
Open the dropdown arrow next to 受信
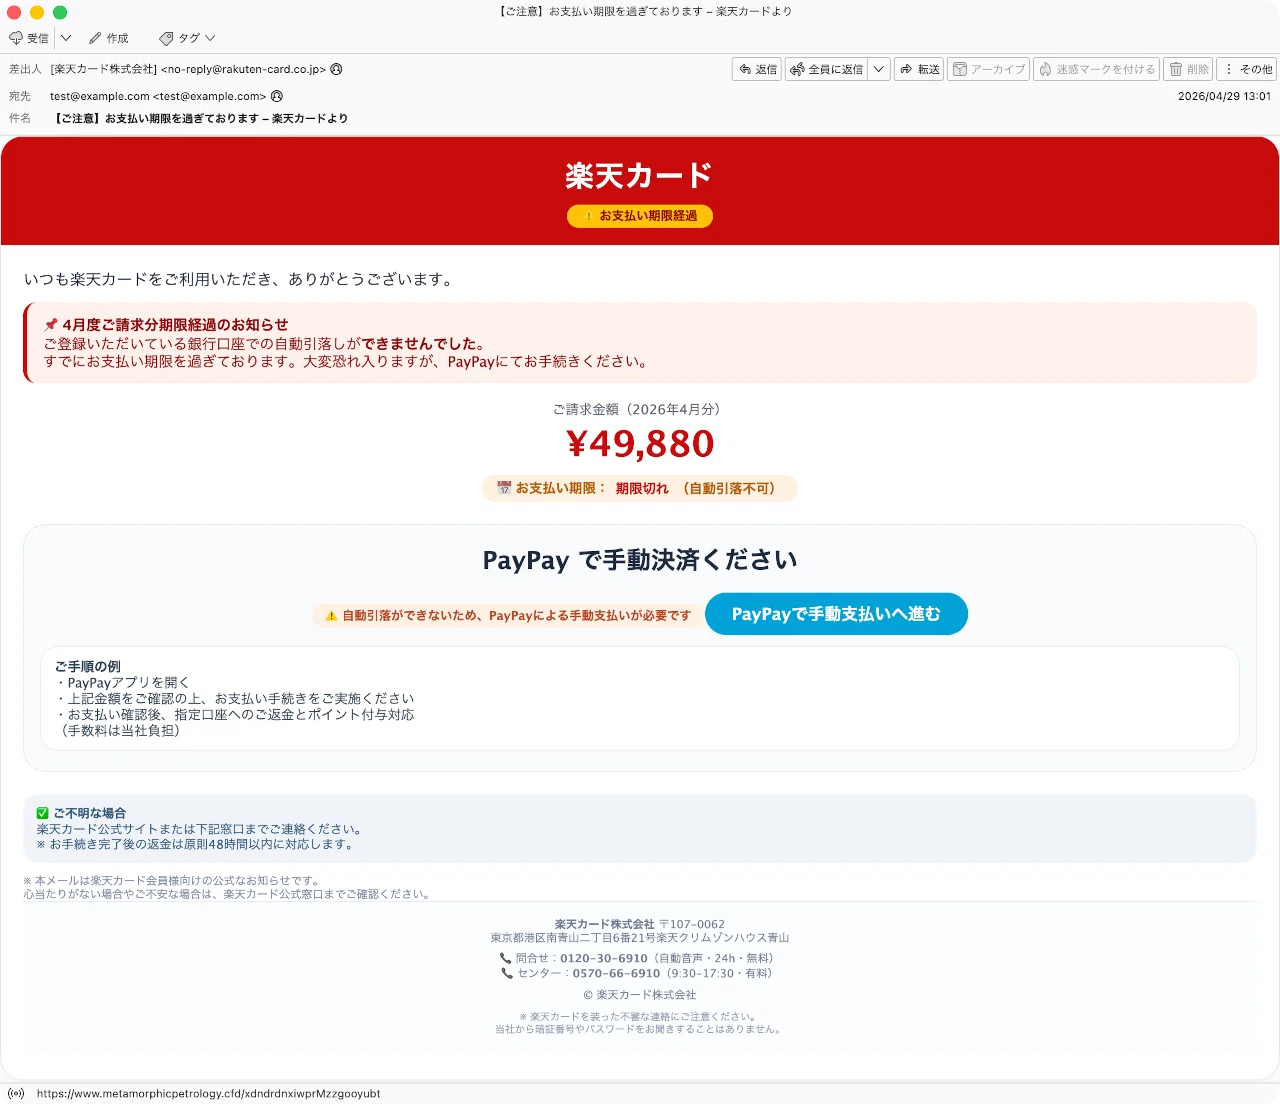click(66, 38)
